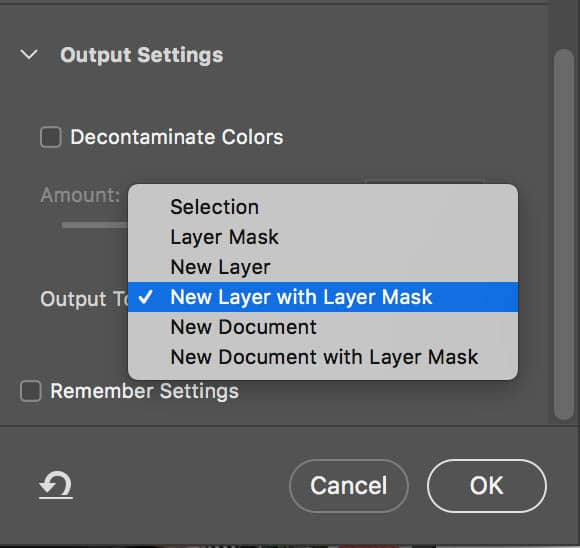
Task: Click the Output To label
Action: click(x=84, y=299)
